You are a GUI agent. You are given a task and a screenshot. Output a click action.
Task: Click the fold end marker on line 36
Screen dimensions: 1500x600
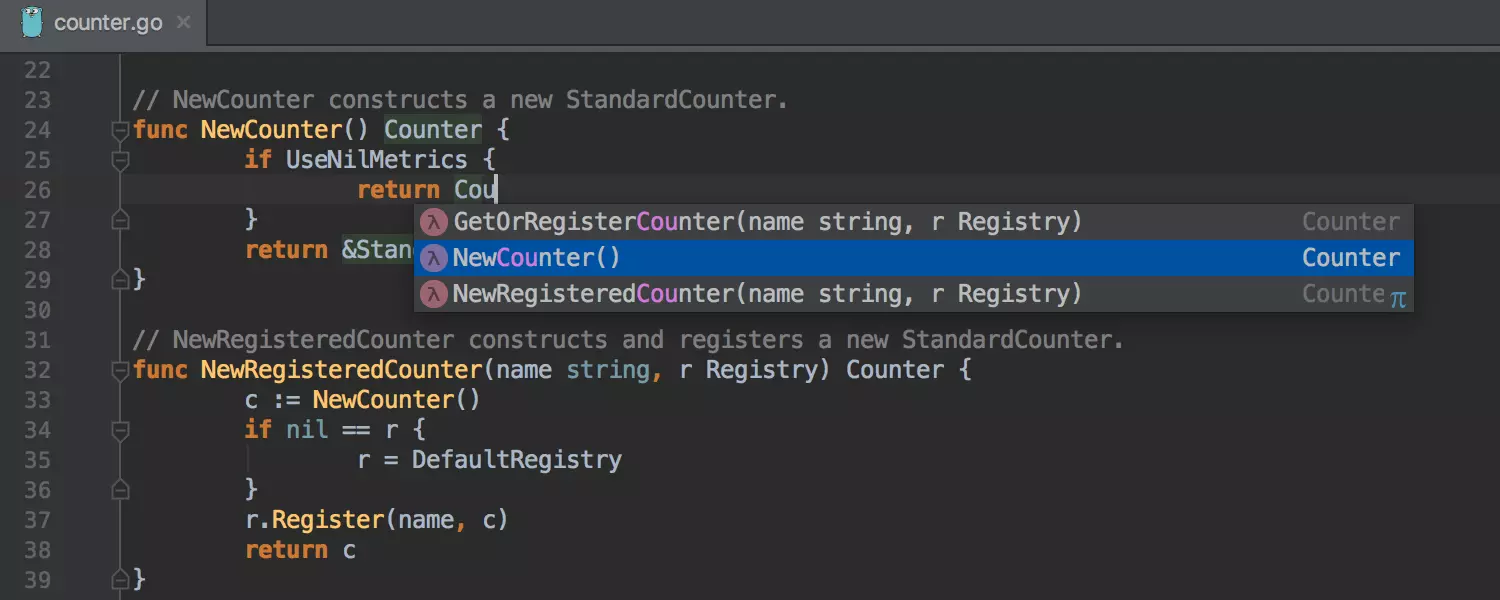pos(121,489)
